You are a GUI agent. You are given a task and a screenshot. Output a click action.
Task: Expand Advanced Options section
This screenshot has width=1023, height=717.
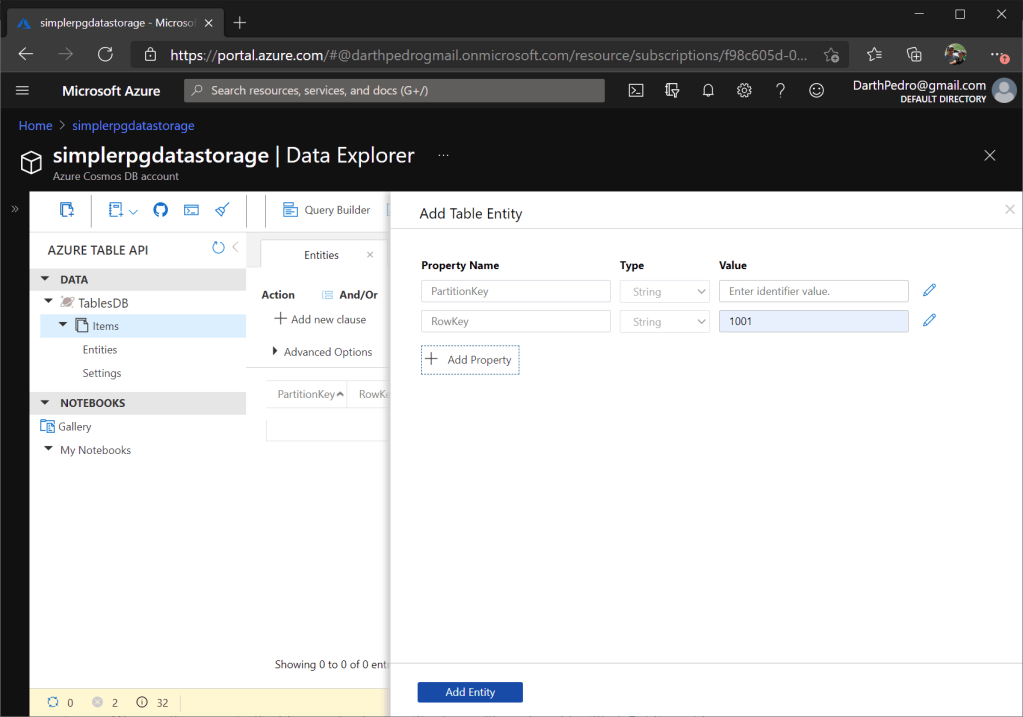tap(322, 352)
